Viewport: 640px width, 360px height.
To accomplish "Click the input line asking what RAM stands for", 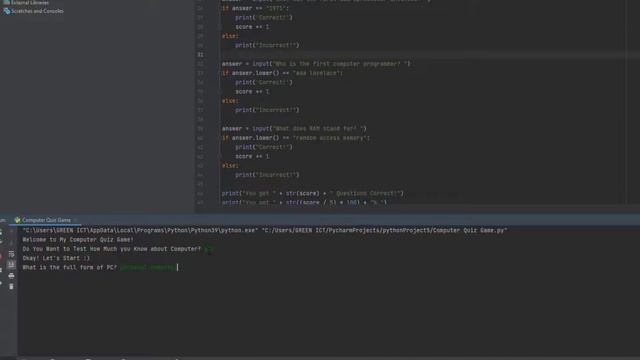I will [294, 129].
